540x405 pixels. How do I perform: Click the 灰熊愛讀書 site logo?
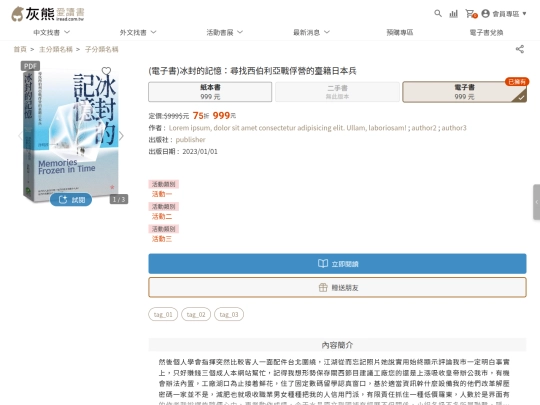48,14
